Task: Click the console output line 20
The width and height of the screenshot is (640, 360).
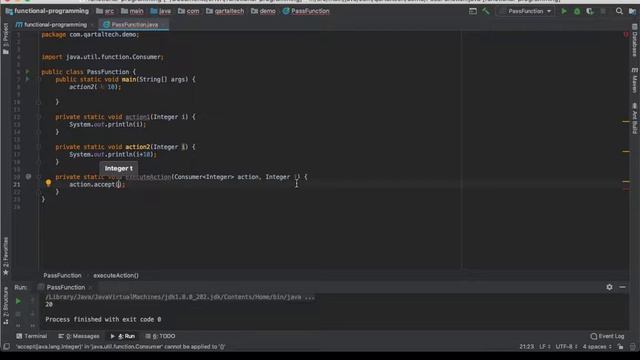Action: [x=49, y=304]
